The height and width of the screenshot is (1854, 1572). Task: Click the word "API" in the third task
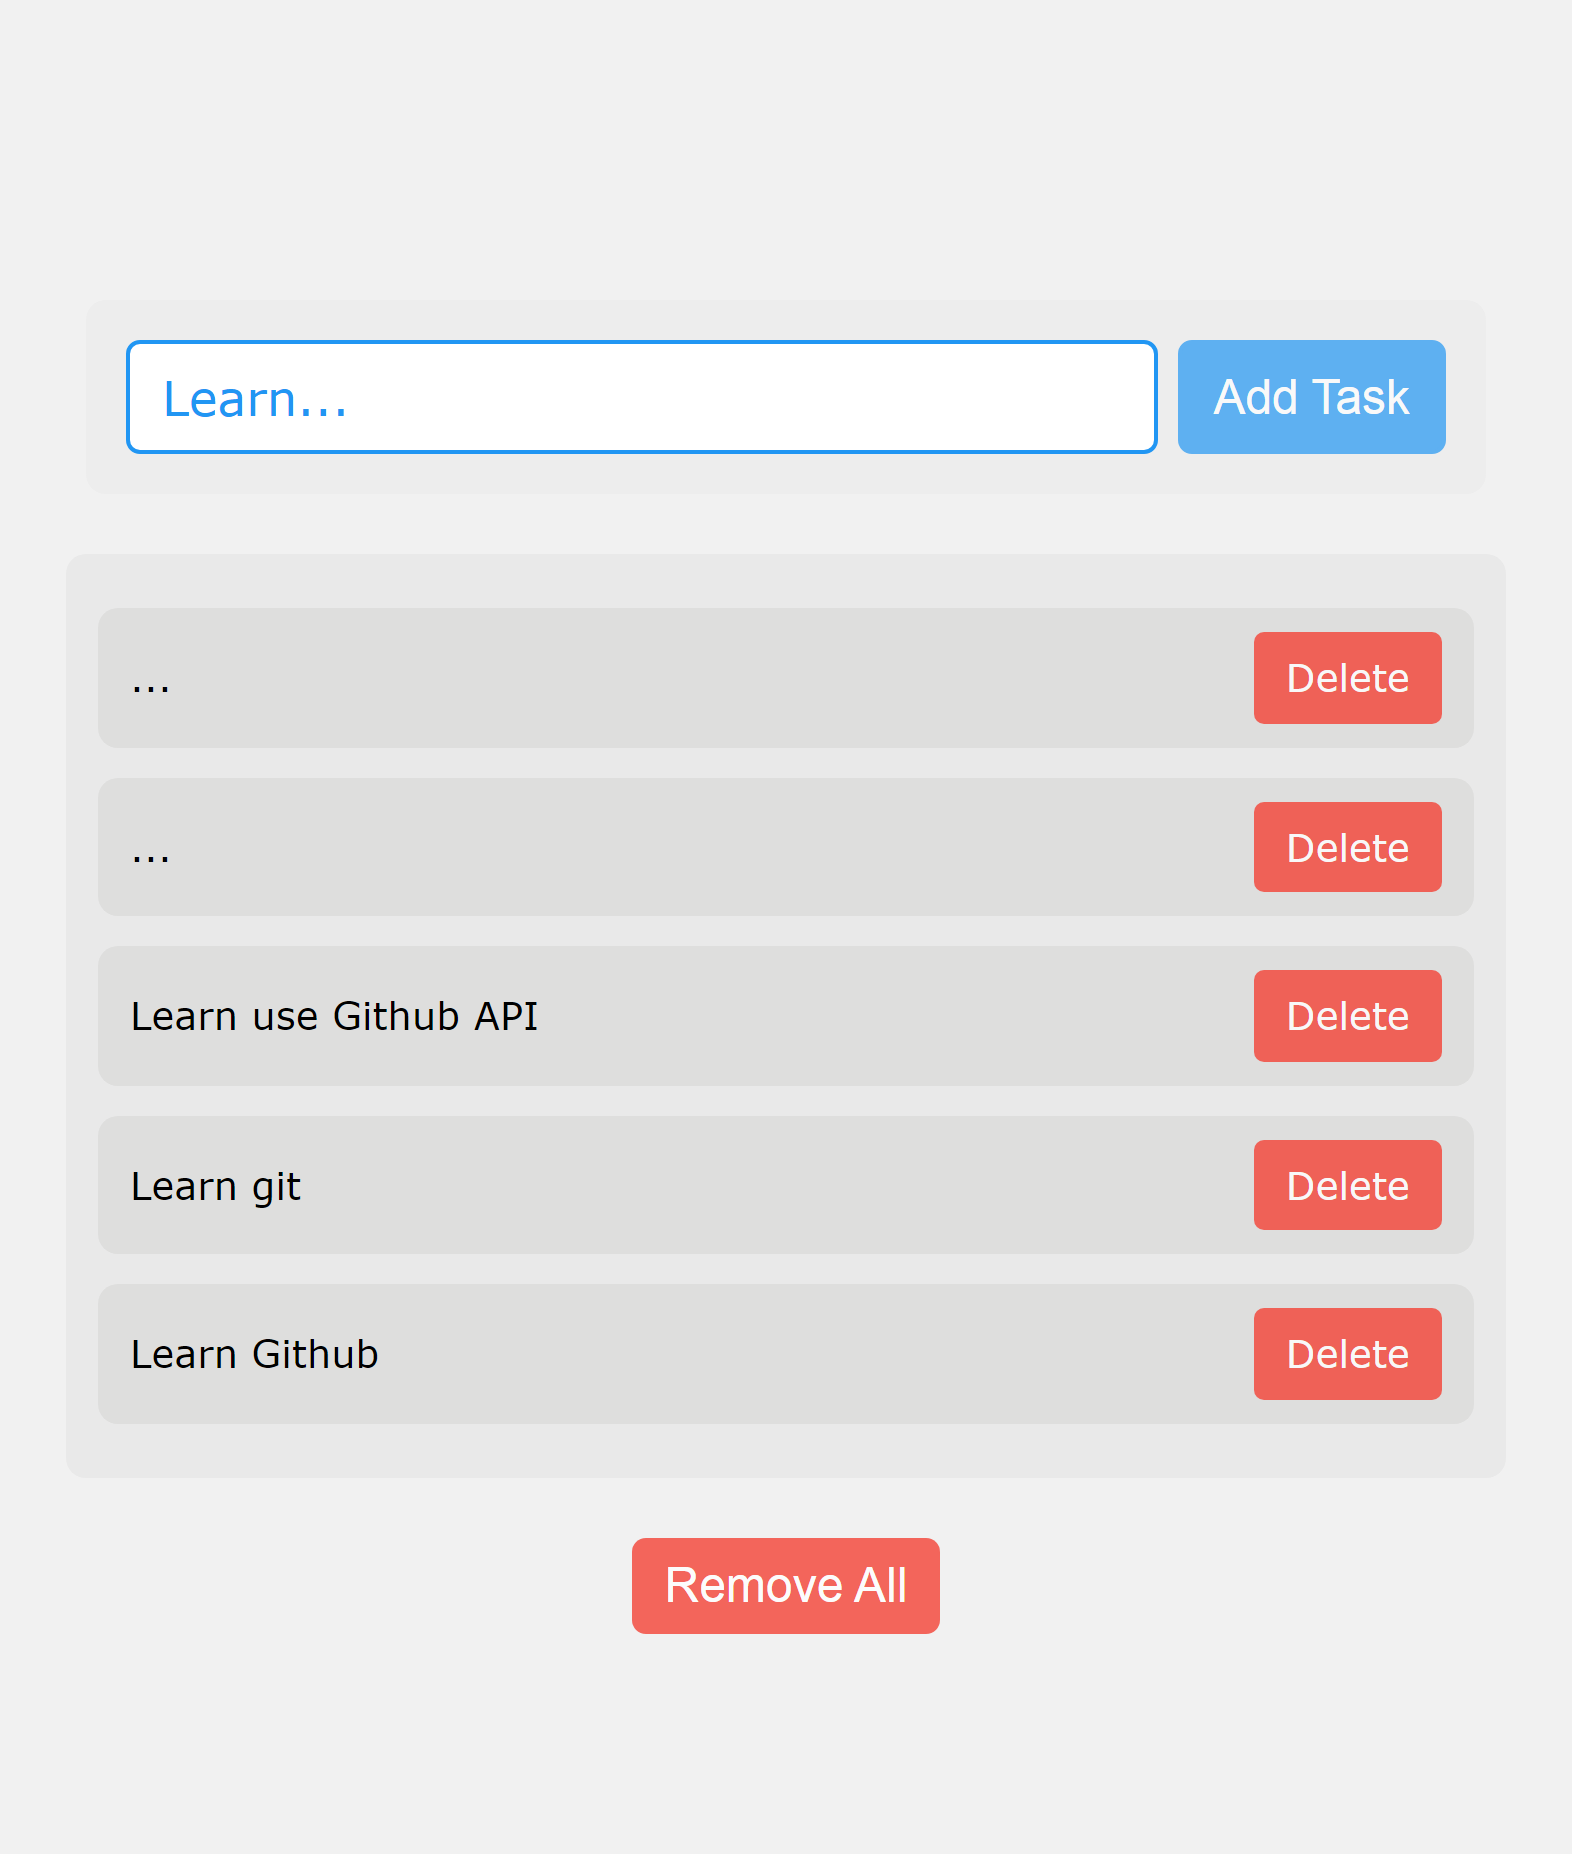pos(506,1016)
